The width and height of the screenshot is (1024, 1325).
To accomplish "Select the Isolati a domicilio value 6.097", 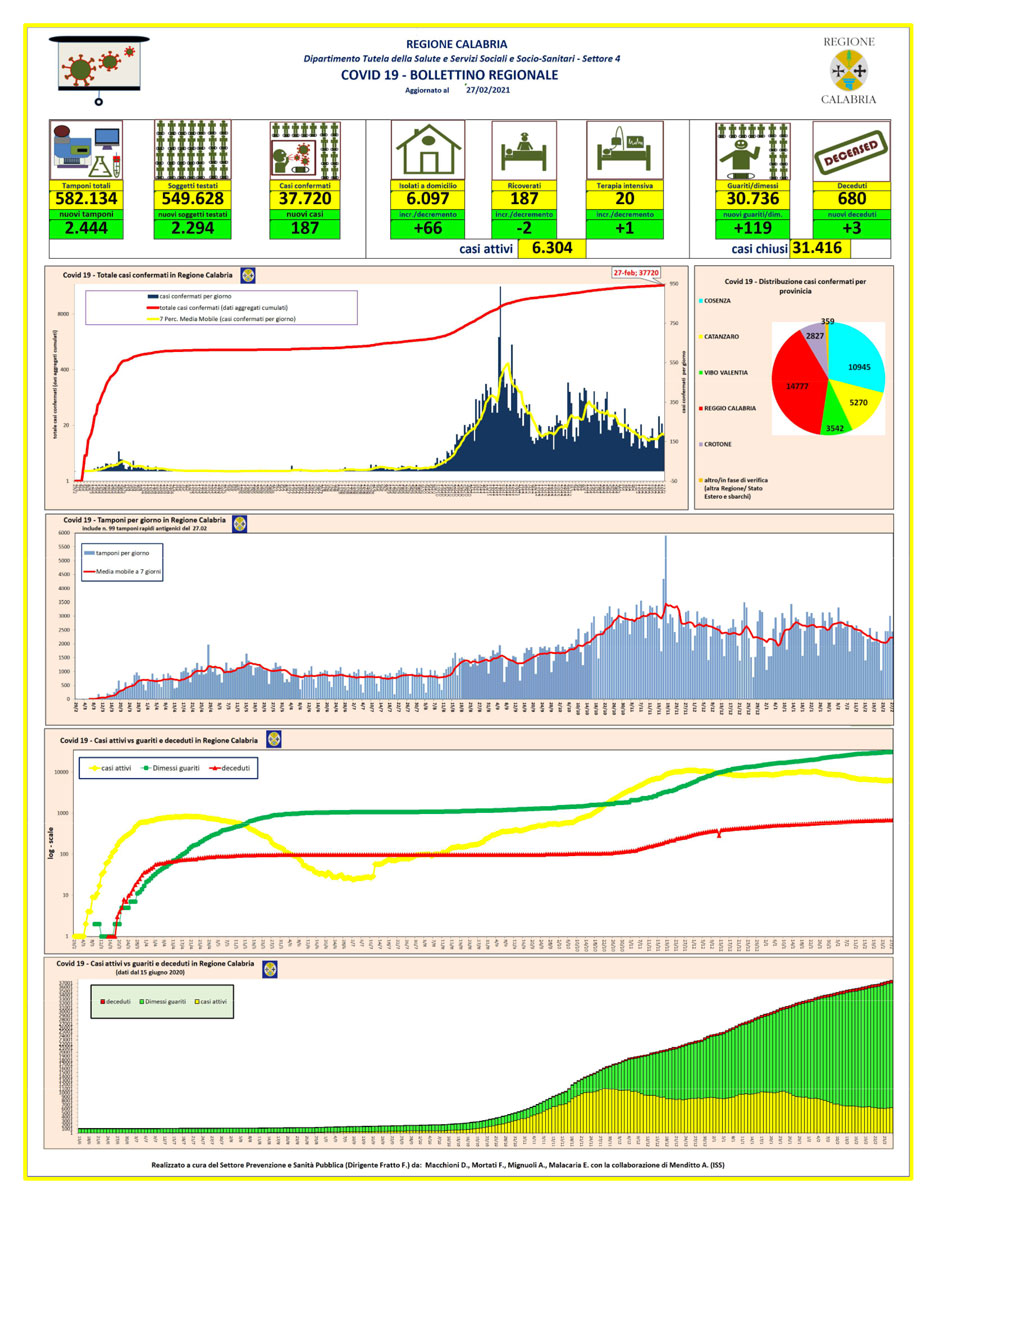I will 428,199.
